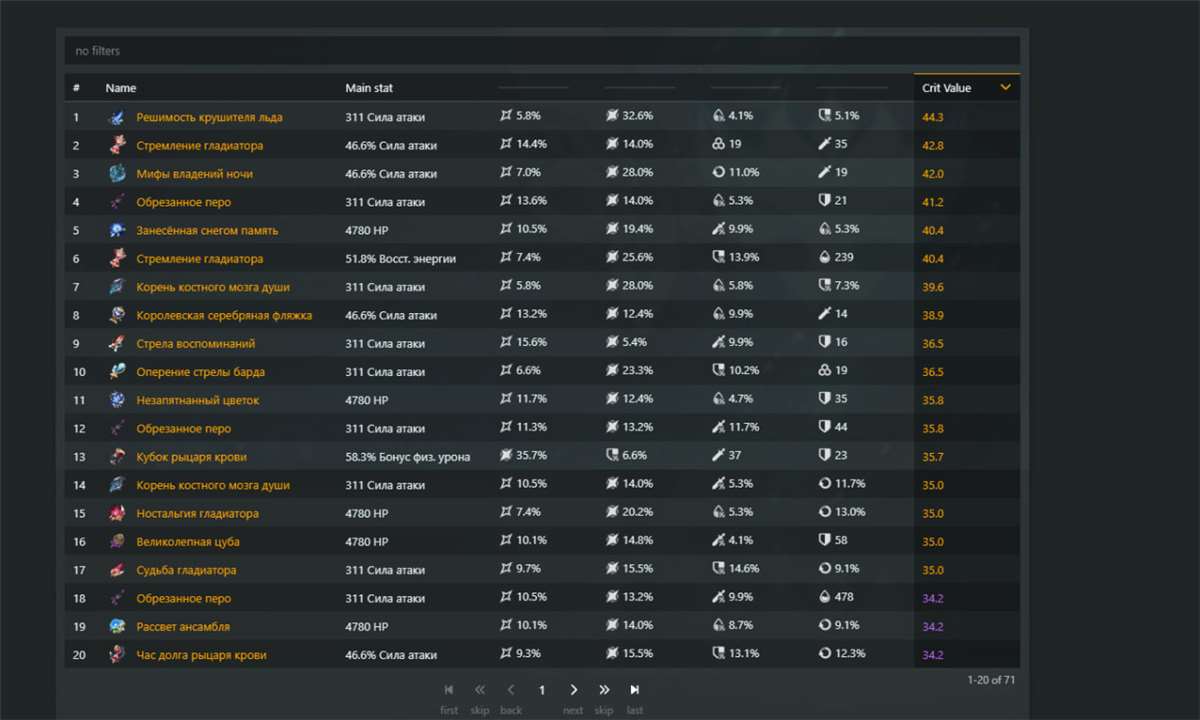The height and width of the screenshot is (720, 1200).
Task: Sort table by Main stat column
Action: pos(369,88)
